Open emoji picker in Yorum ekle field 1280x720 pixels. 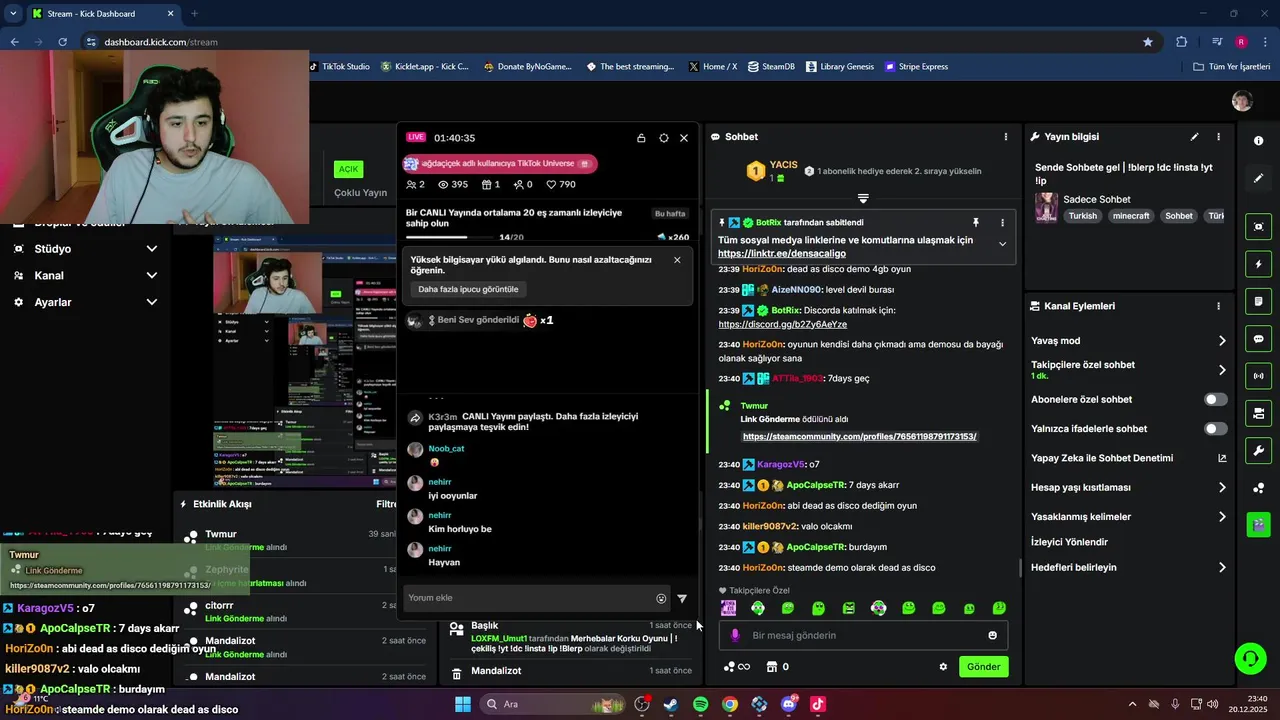[x=661, y=599]
